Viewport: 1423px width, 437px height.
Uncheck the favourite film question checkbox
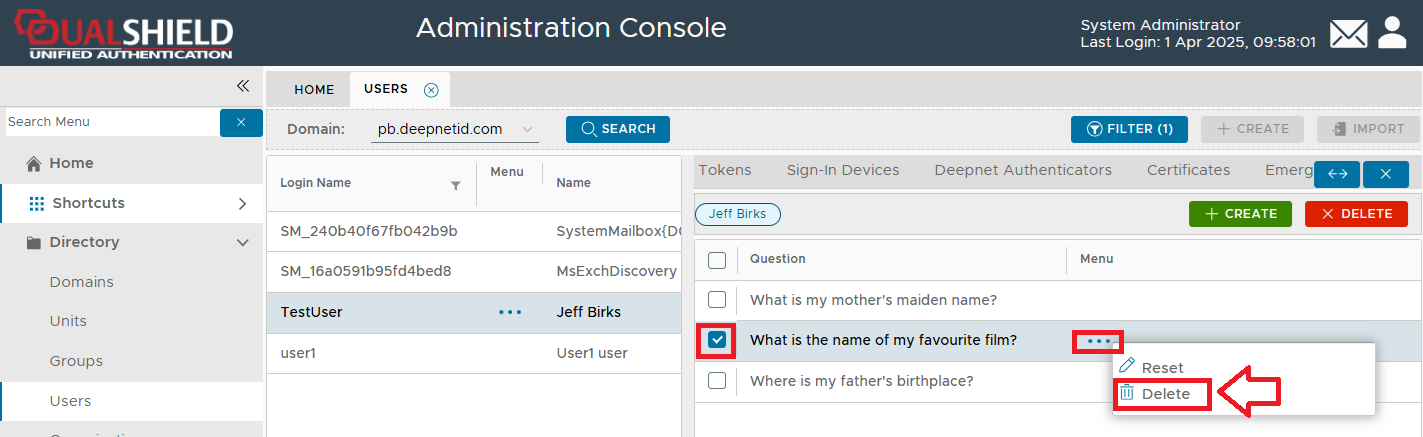pos(717,340)
